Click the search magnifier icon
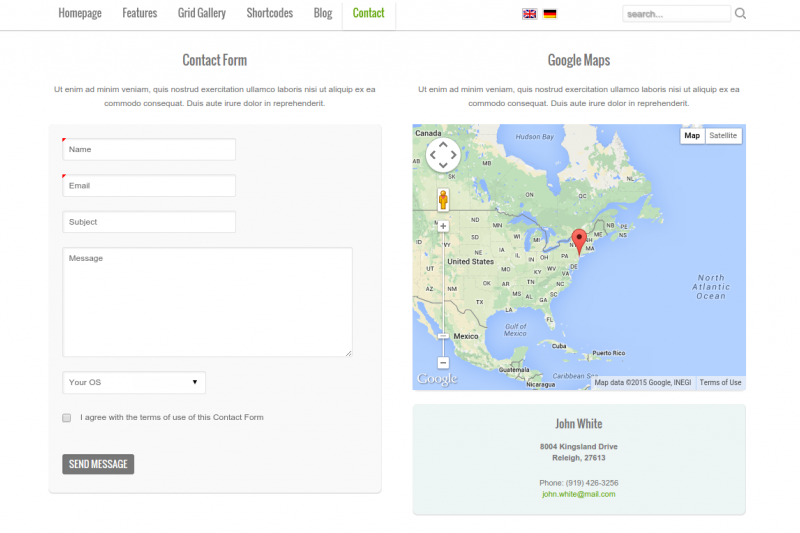 pyautogui.click(x=741, y=14)
